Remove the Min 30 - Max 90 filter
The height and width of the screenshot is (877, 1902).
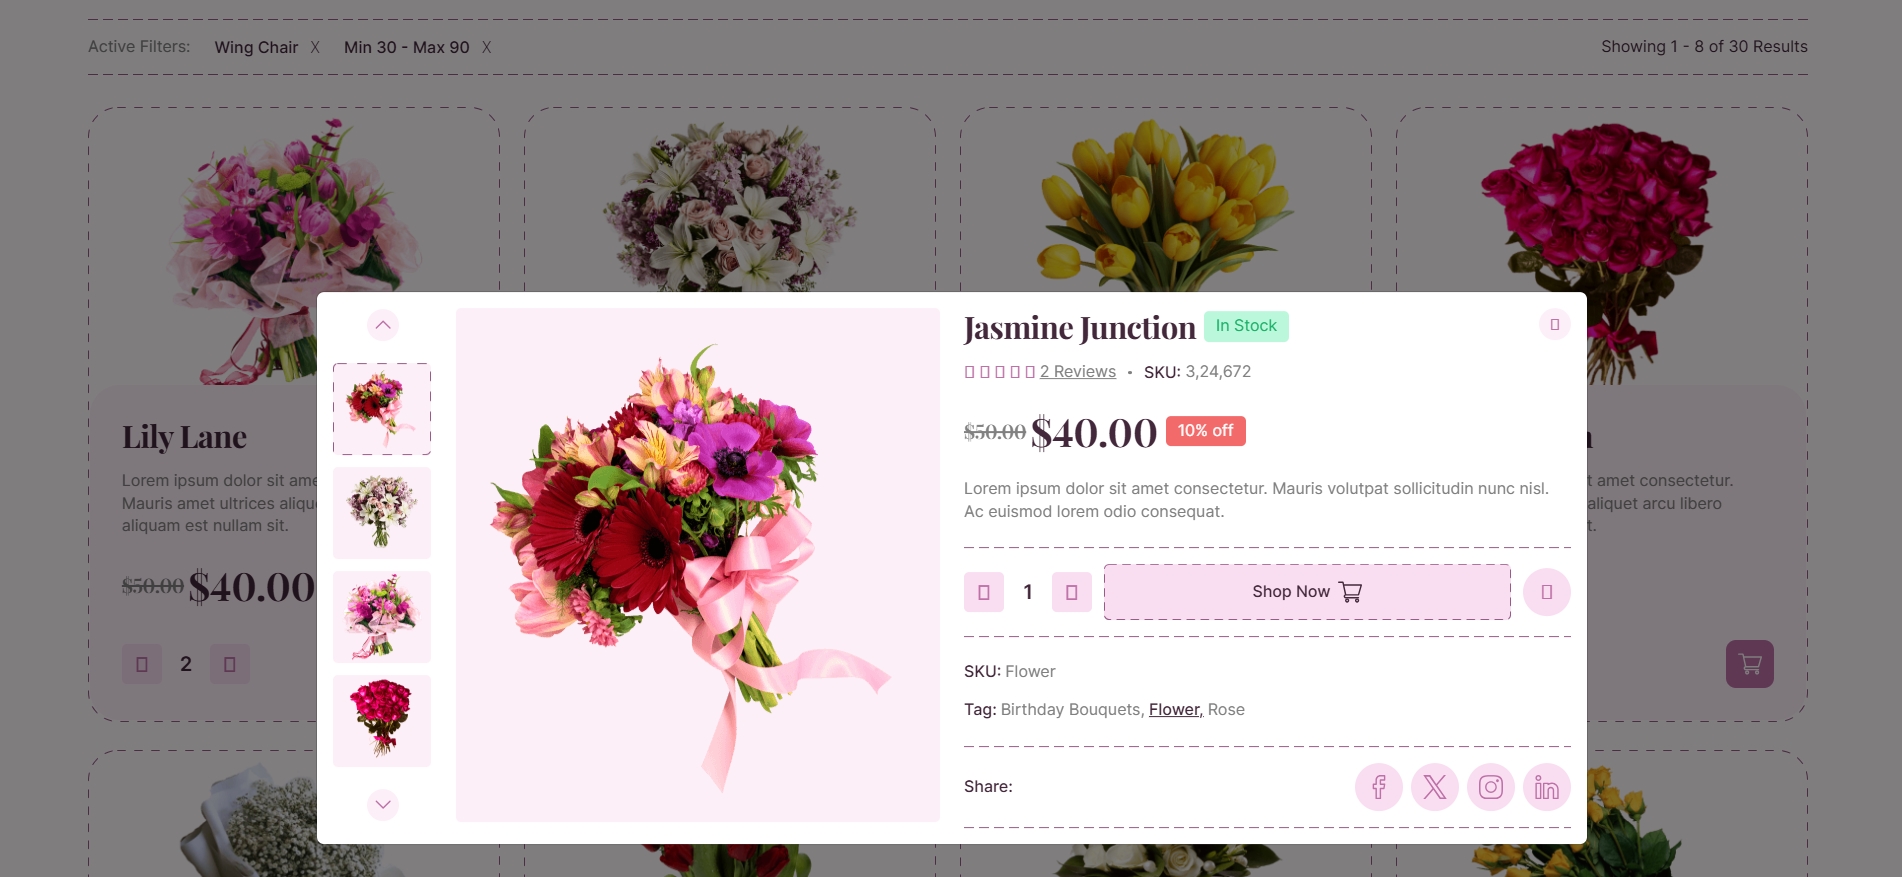(486, 47)
